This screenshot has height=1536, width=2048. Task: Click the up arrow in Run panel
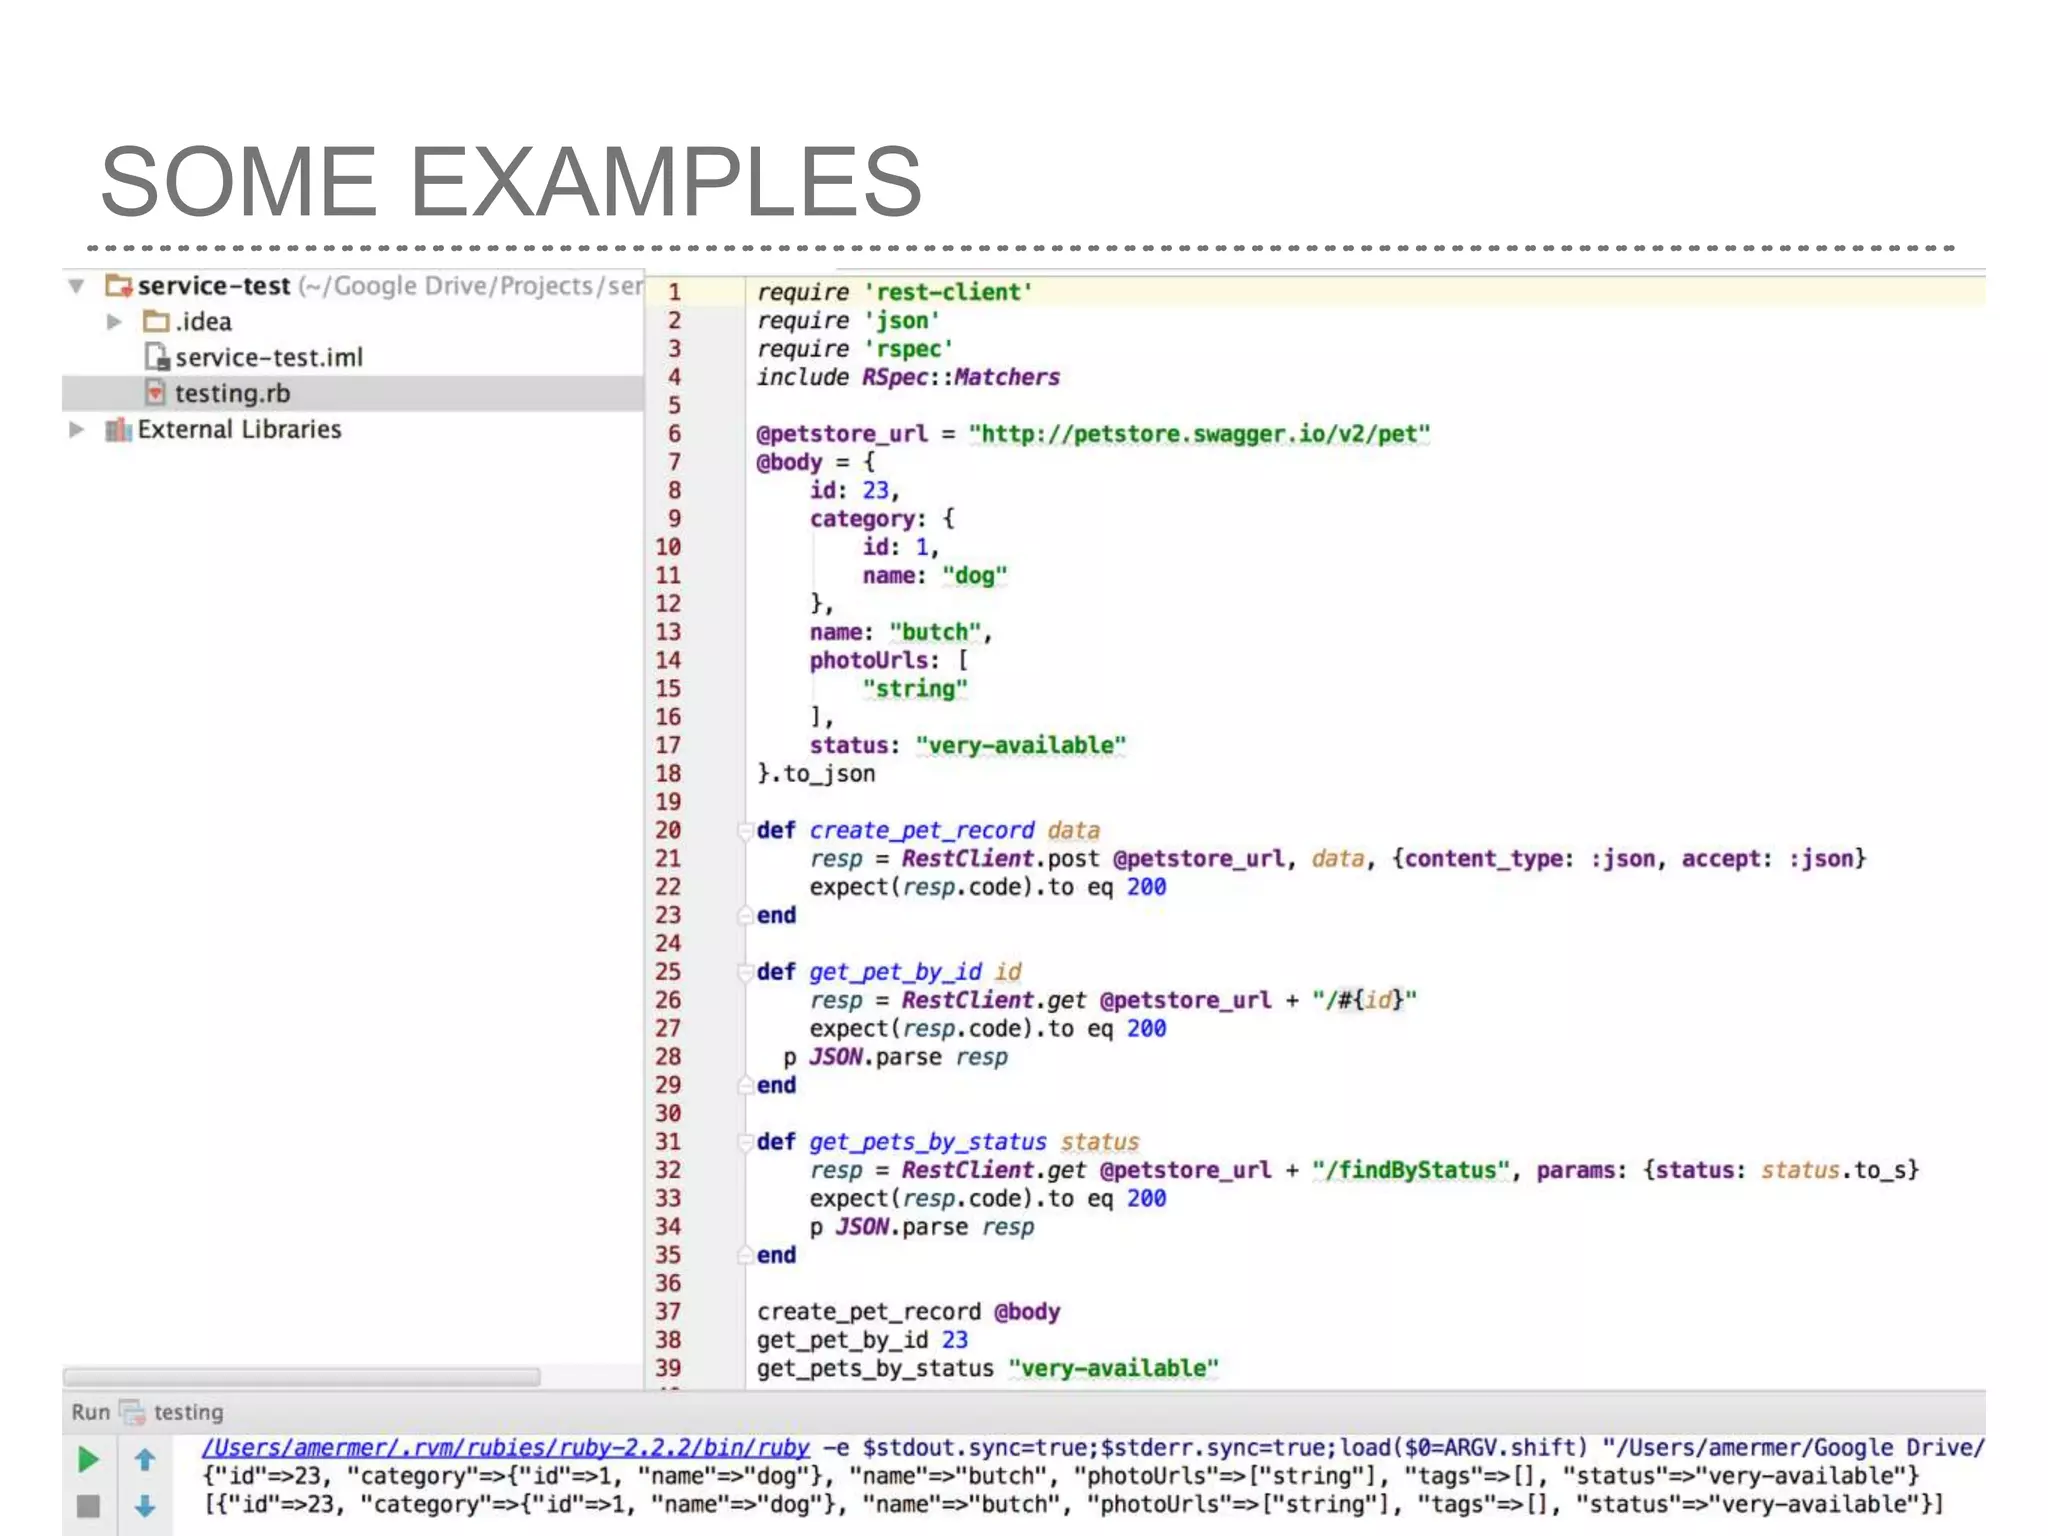coord(145,1460)
